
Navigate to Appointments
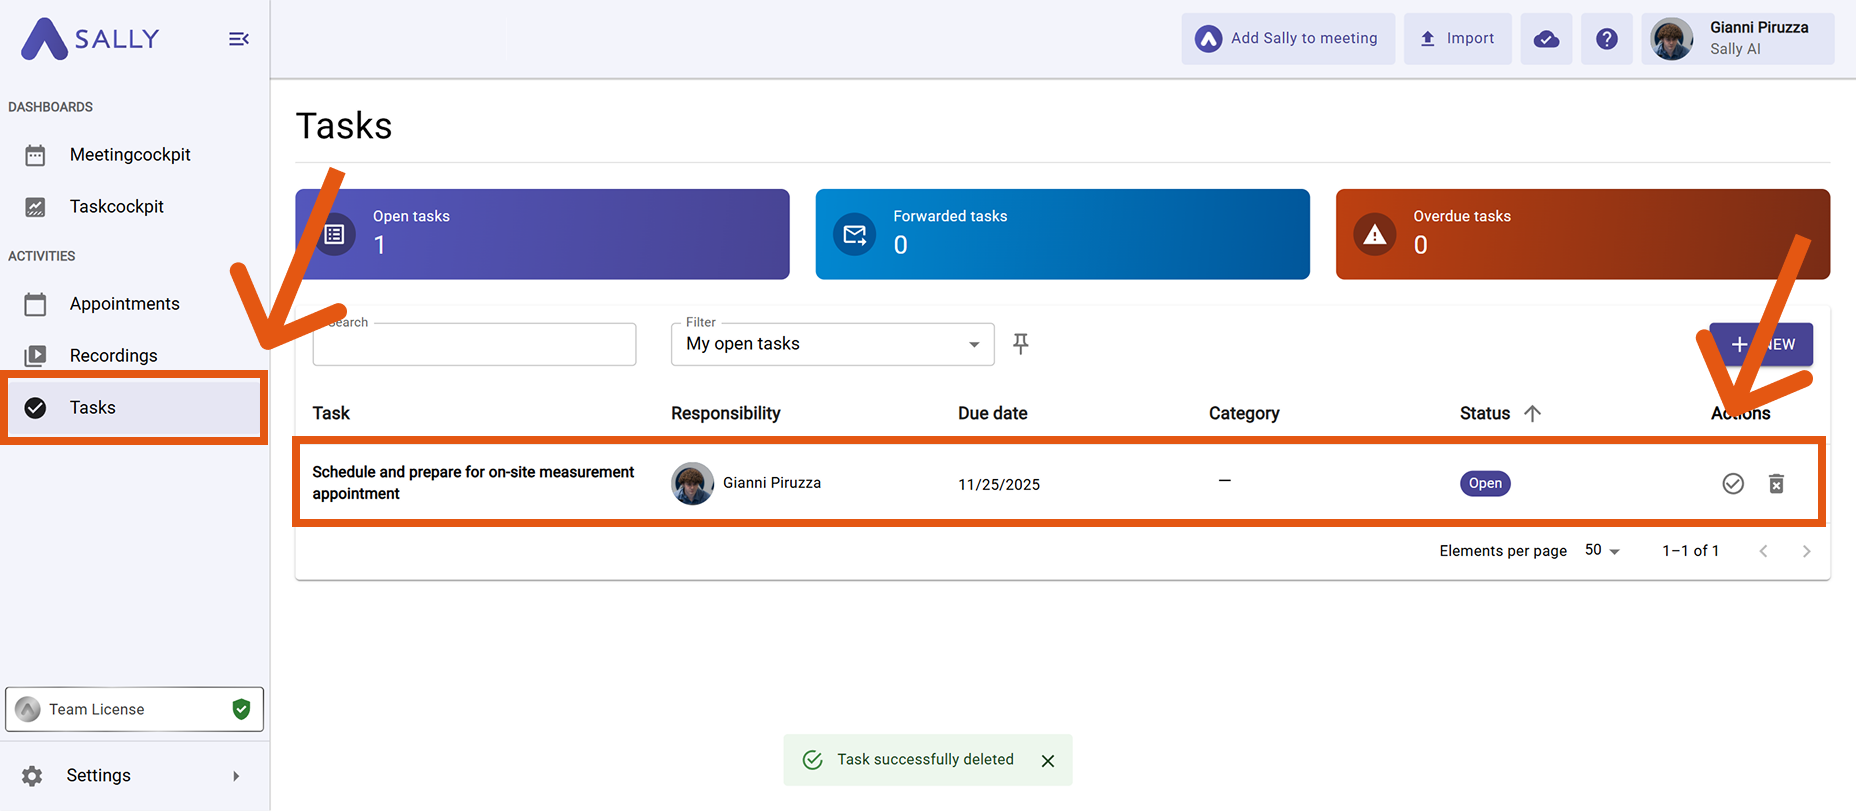click(x=124, y=304)
